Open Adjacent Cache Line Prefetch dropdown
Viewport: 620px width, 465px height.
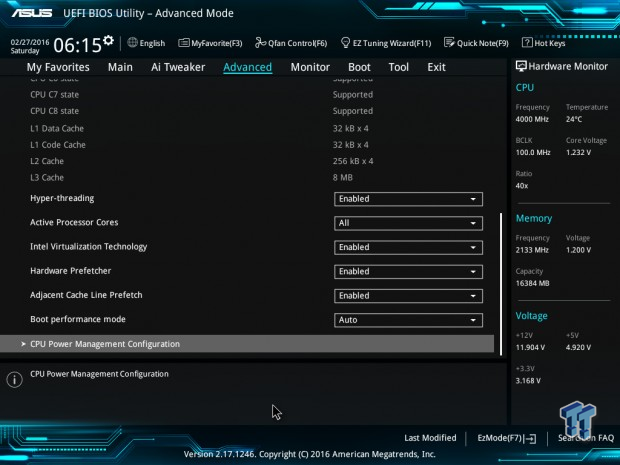pos(408,296)
